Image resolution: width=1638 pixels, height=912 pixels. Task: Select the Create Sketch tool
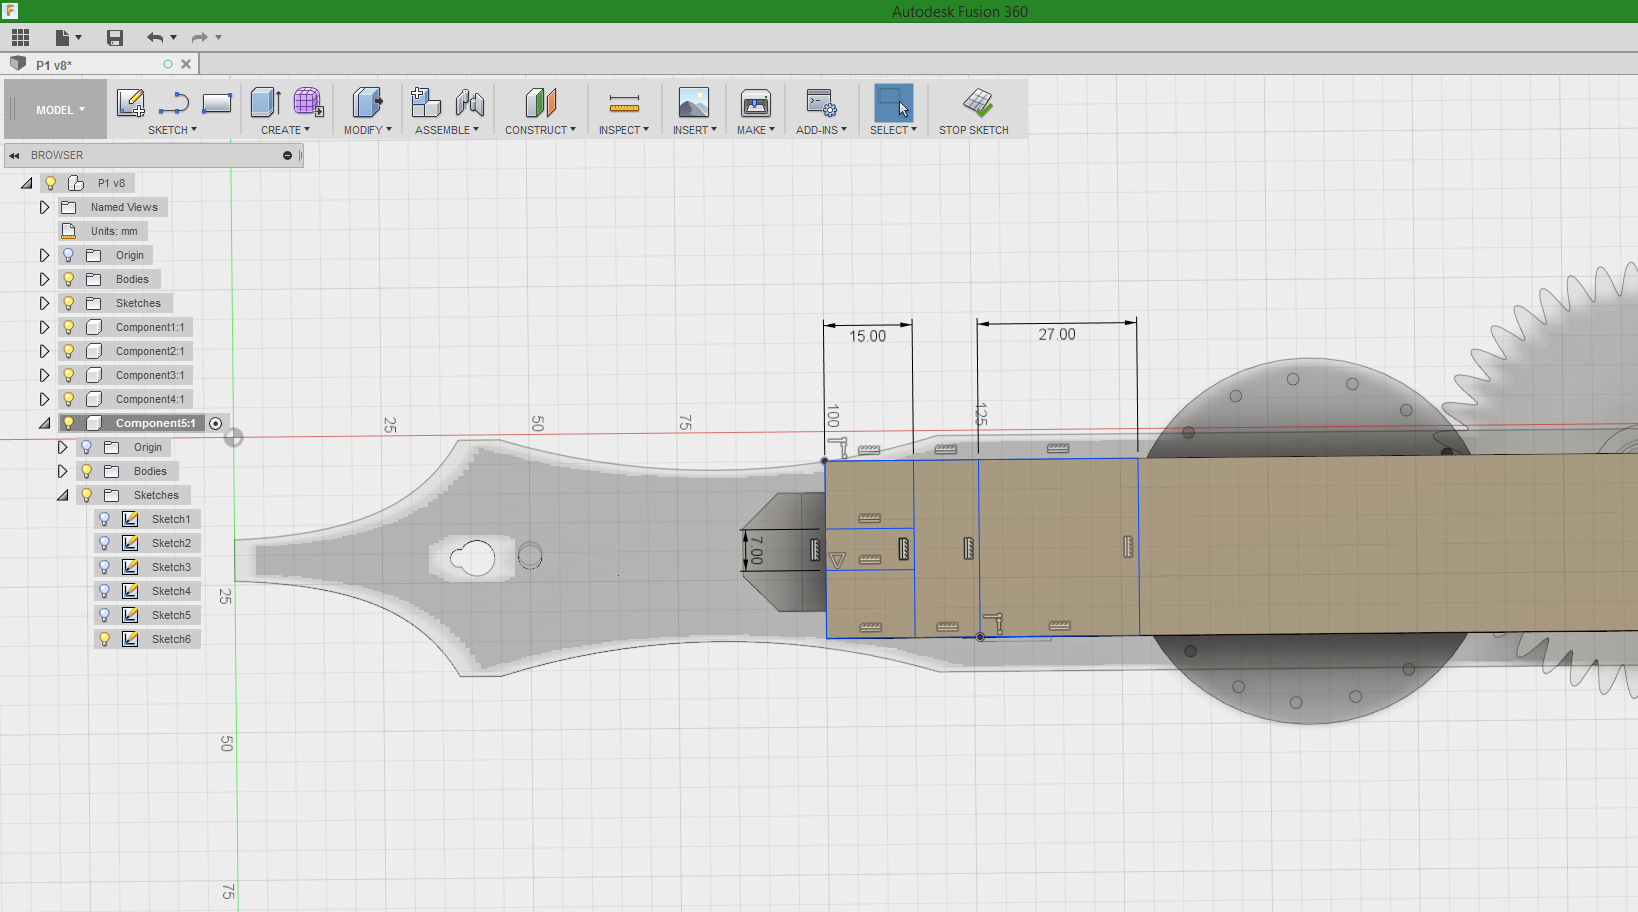point(131,103)
